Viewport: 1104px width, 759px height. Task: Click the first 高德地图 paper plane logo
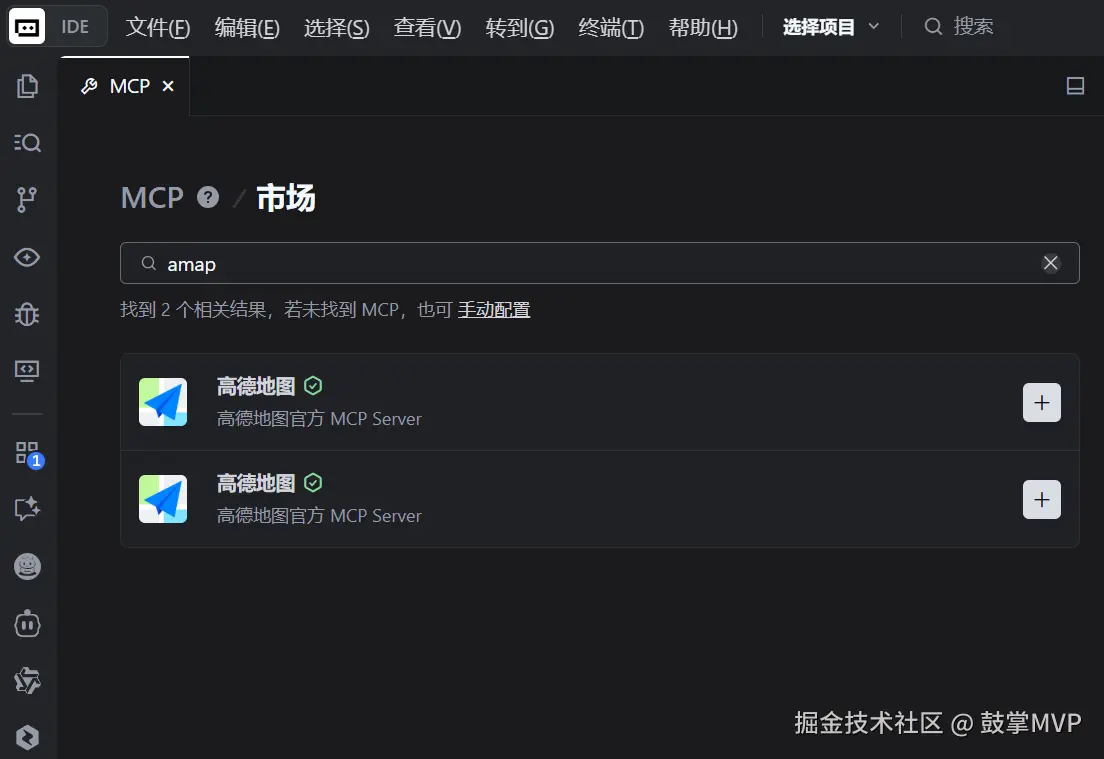pos(163,402)
